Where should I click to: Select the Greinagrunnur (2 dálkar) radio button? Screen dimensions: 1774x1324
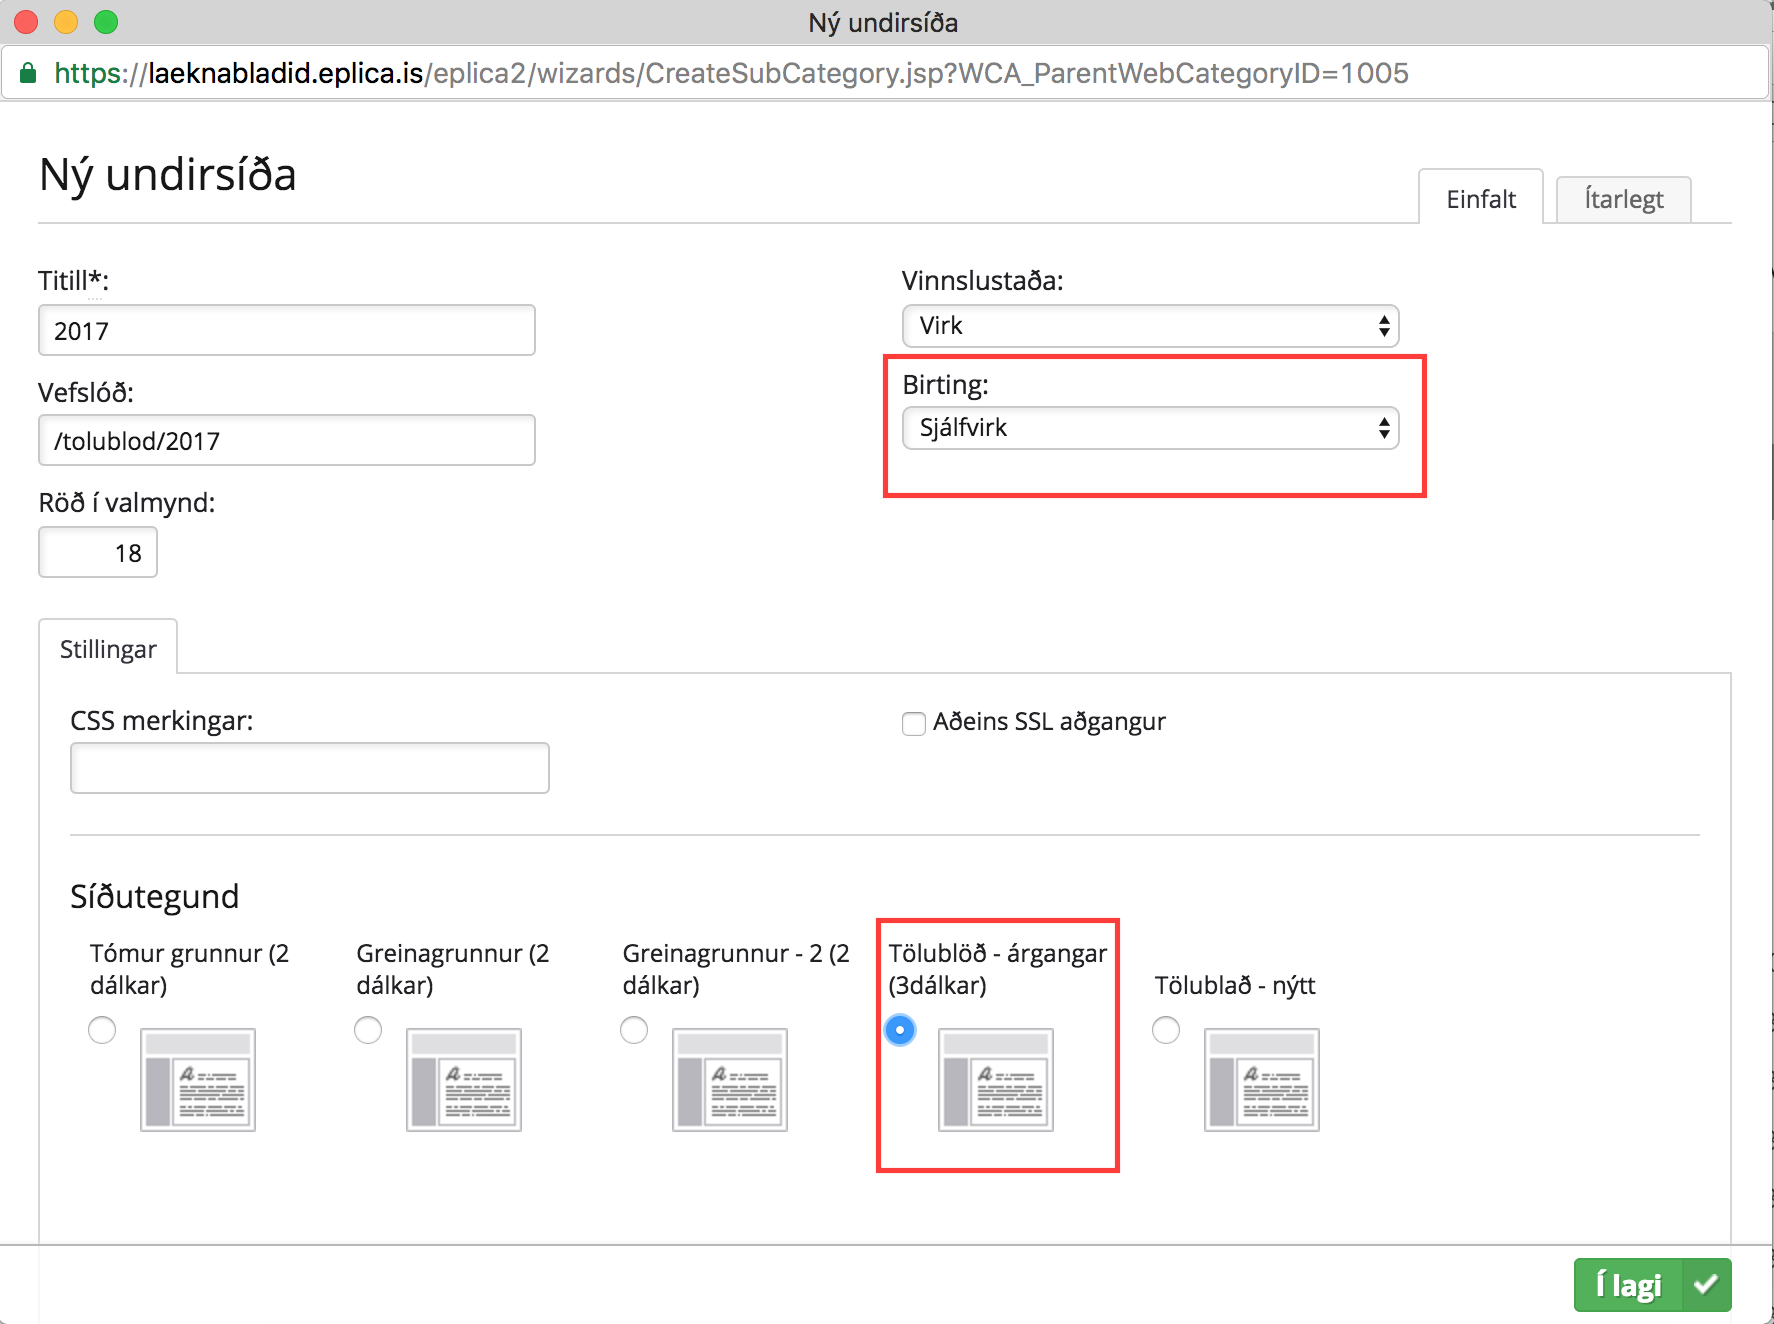[368, 1030]
